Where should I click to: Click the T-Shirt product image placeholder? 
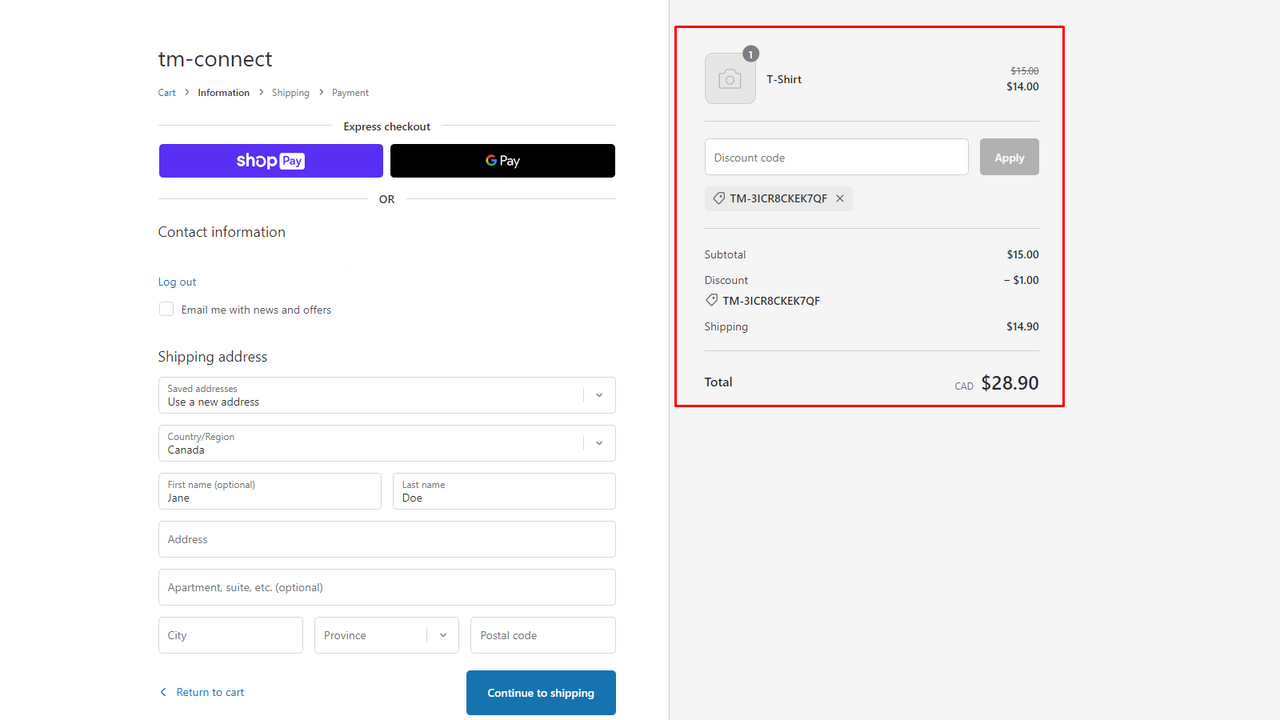pos(730,79)
